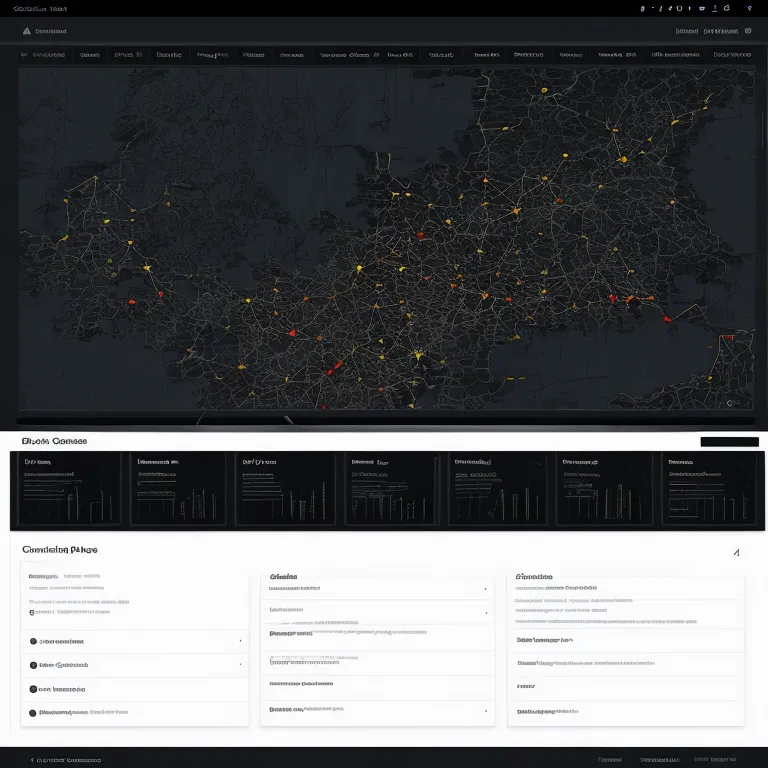Click the first status icon in top bar
The width and height of the screenshot is (768, 768).
[643, 8]
